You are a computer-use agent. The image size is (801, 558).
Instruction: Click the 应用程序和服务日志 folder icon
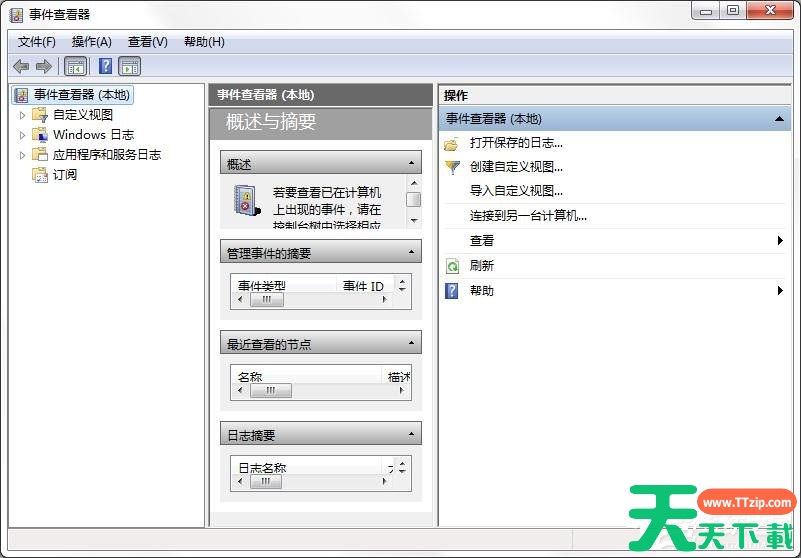(40, 154)
